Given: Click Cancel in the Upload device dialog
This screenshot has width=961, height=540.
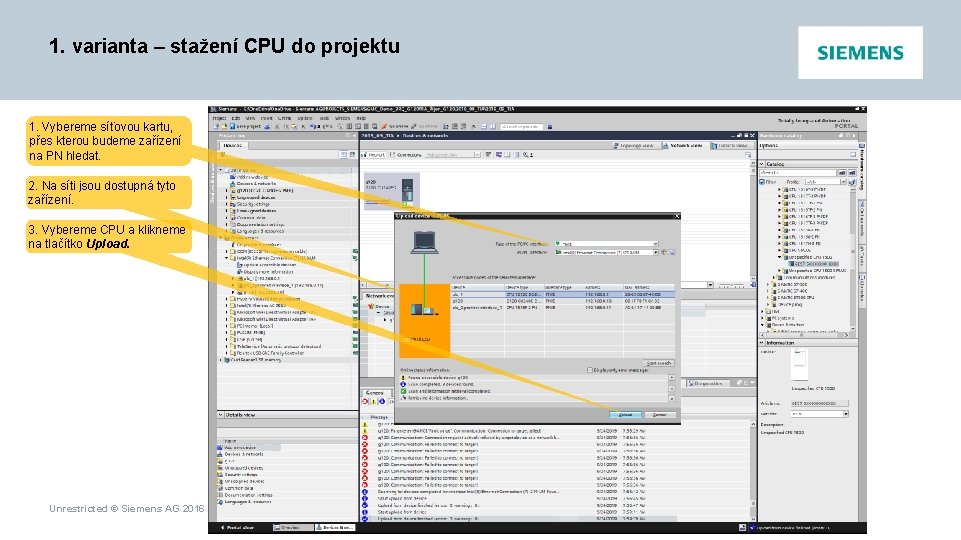Looking at the screenshot, I should pyautogui.click(x=659, y=415).
